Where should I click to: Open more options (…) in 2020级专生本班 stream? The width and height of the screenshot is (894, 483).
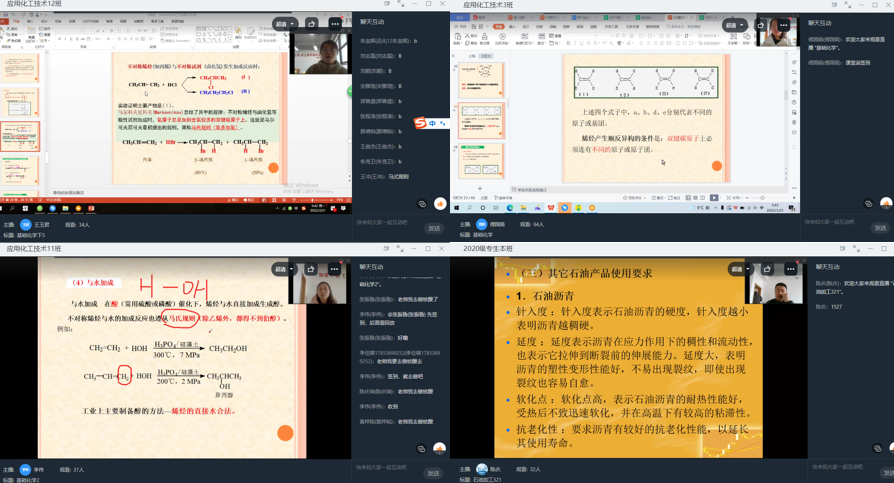pos(790,269)
